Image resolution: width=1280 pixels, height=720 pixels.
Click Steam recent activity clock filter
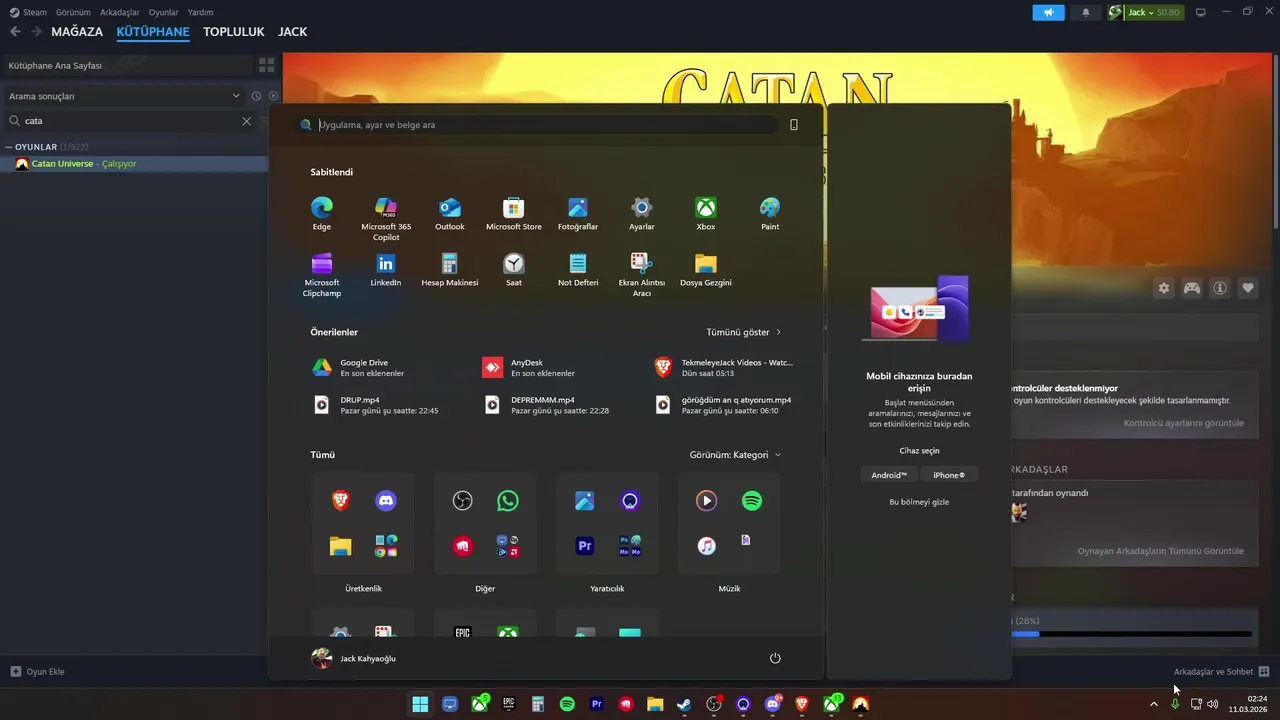(x=256, y=96)
